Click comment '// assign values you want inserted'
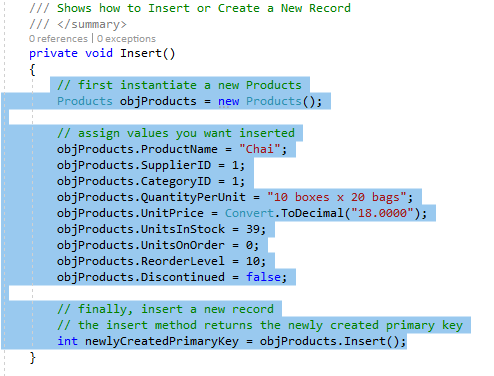This screenshot has height=376, width=494. [x=176, y=133]
